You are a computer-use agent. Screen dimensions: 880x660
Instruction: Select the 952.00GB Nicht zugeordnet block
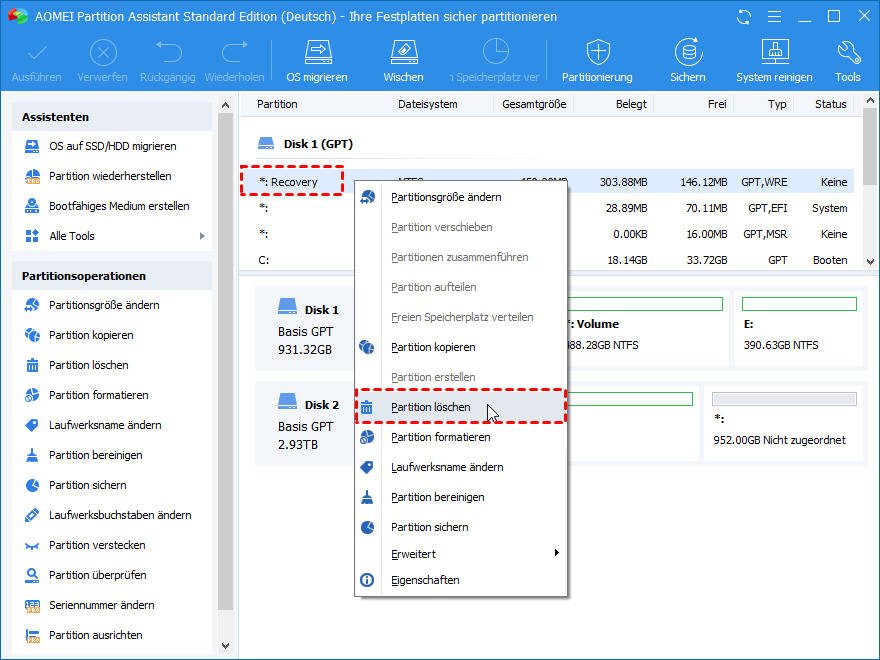tap(783, 425)
